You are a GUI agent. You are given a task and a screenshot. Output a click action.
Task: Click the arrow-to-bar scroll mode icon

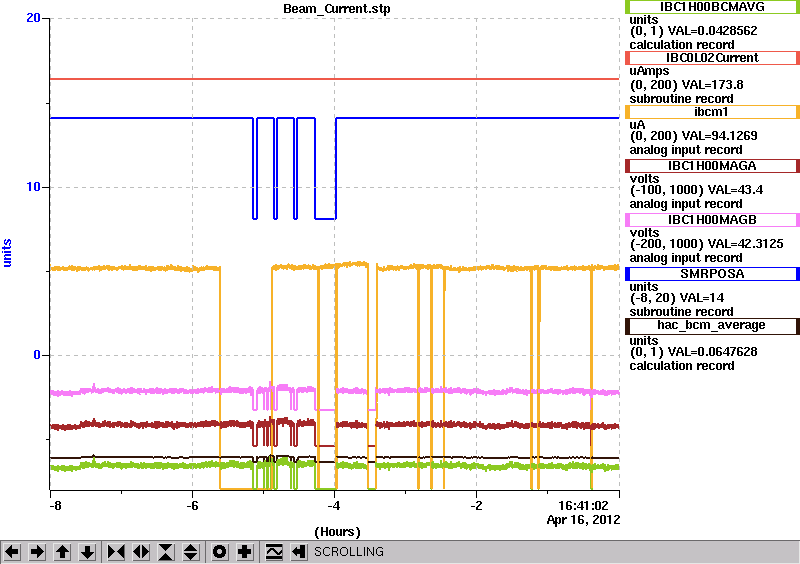click(299, 552)
